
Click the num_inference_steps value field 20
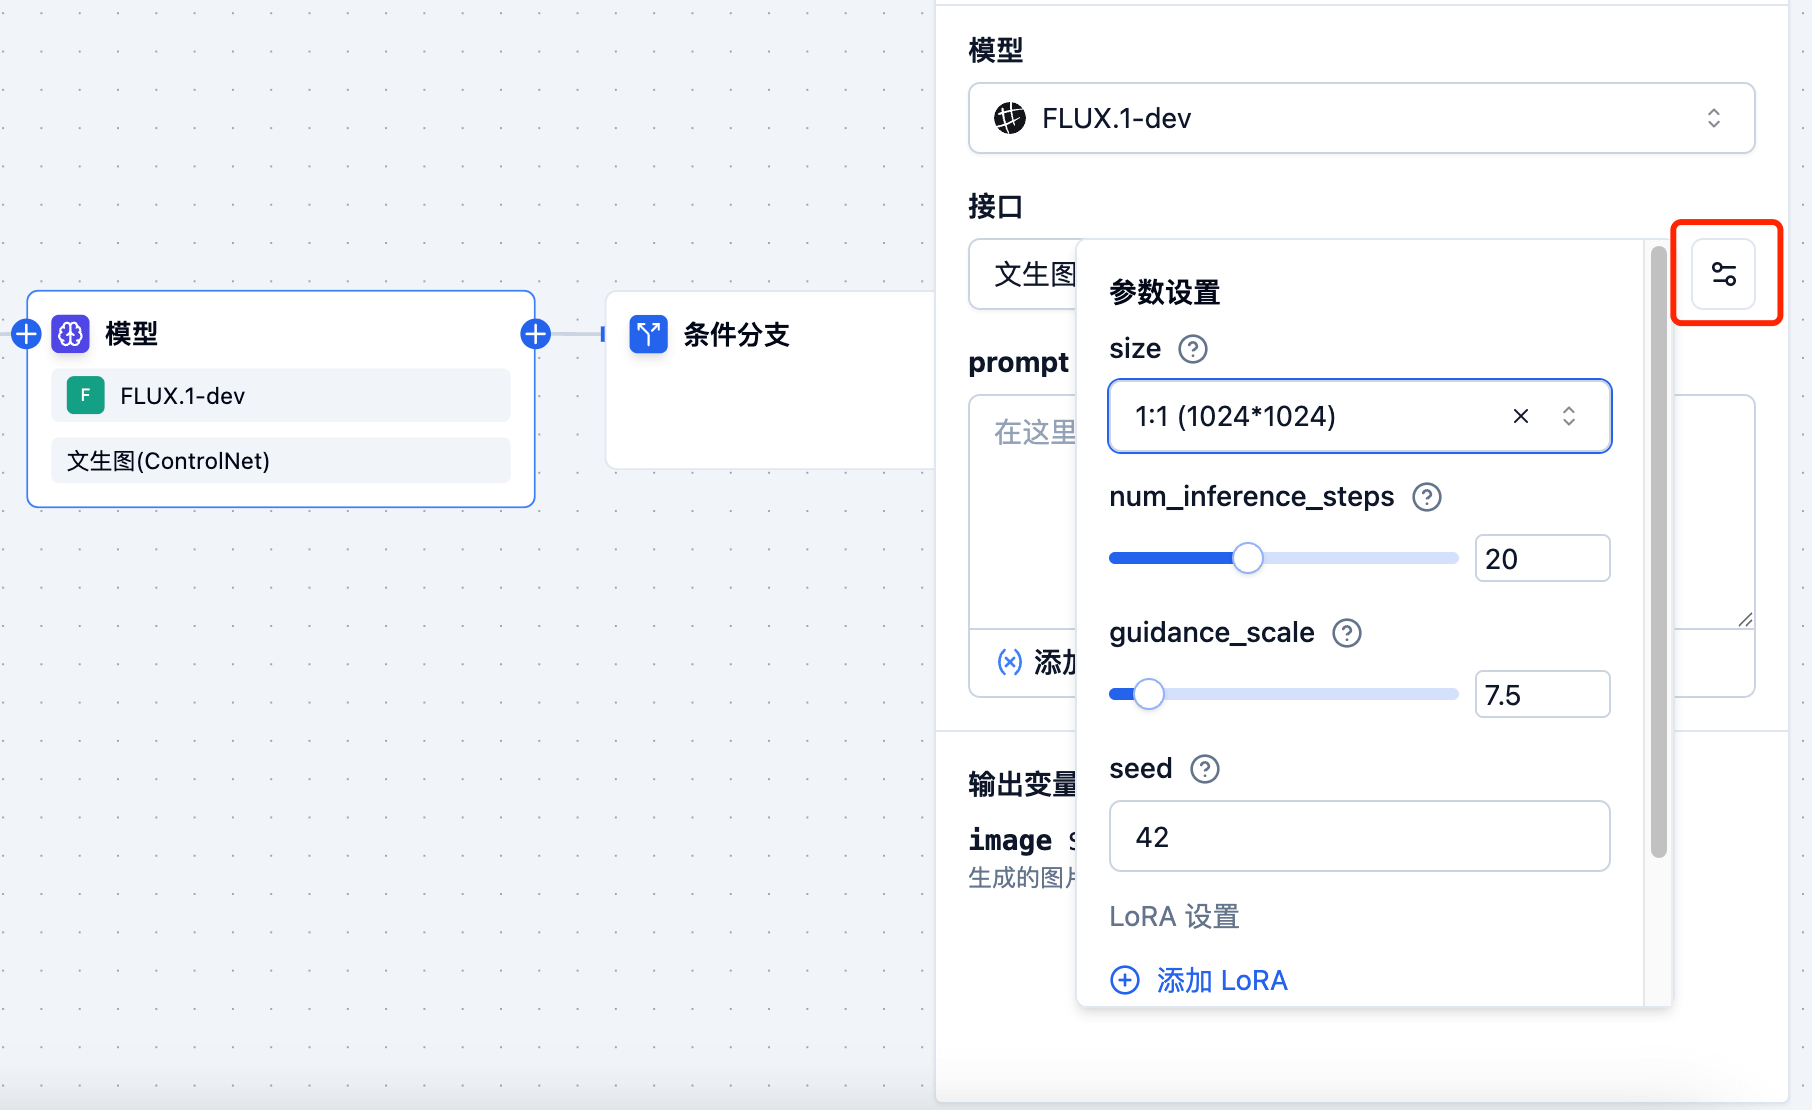coord(1541,558)
